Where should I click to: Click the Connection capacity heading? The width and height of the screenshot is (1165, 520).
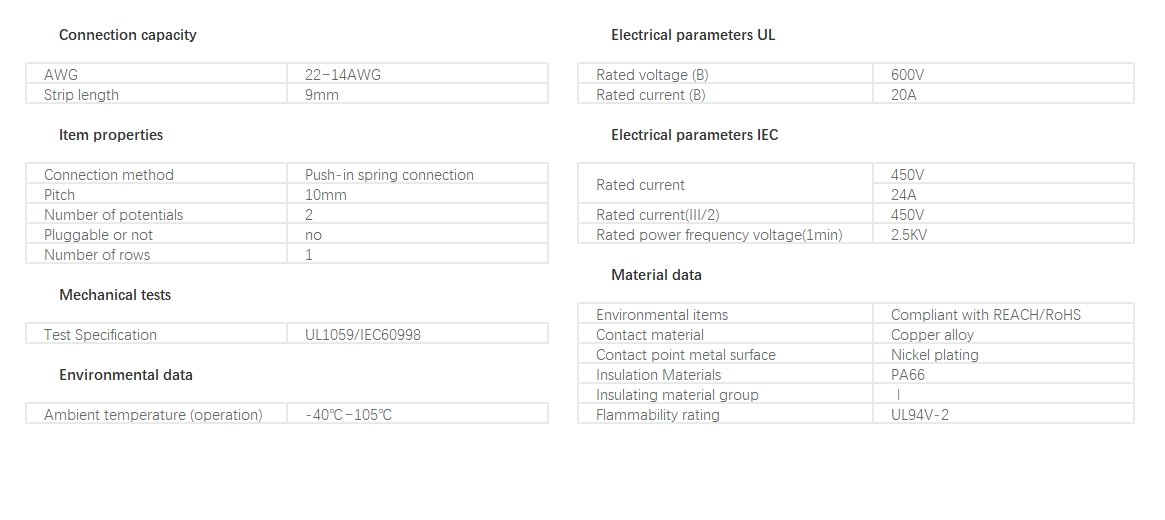click(x=128, y=35)
